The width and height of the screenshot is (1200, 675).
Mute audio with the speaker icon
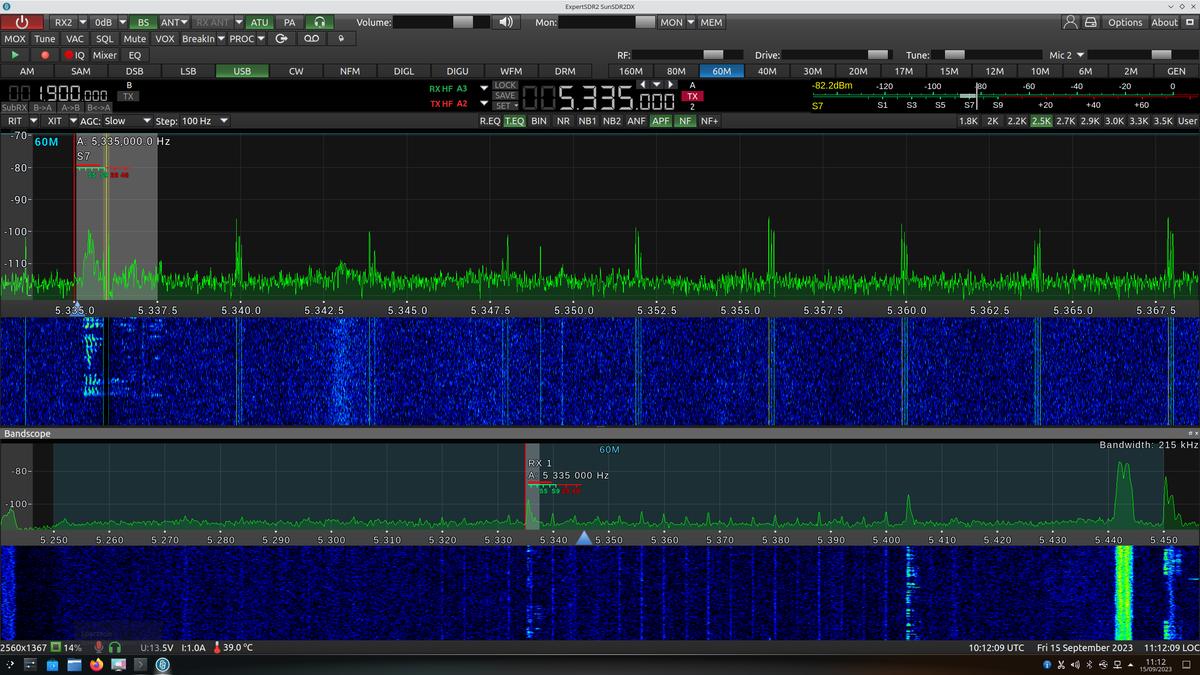coord(506,22)
